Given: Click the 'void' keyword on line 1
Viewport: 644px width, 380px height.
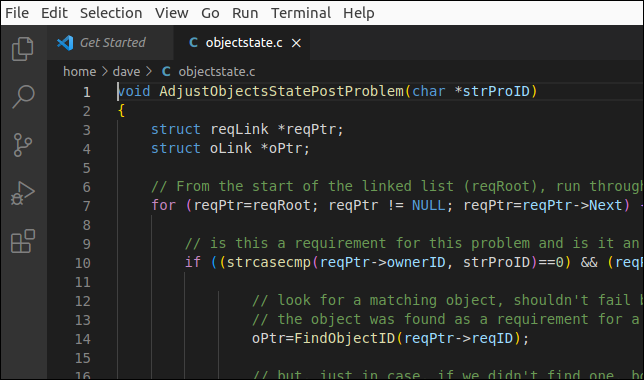Looking at the screenshot, I should point(134,91).
